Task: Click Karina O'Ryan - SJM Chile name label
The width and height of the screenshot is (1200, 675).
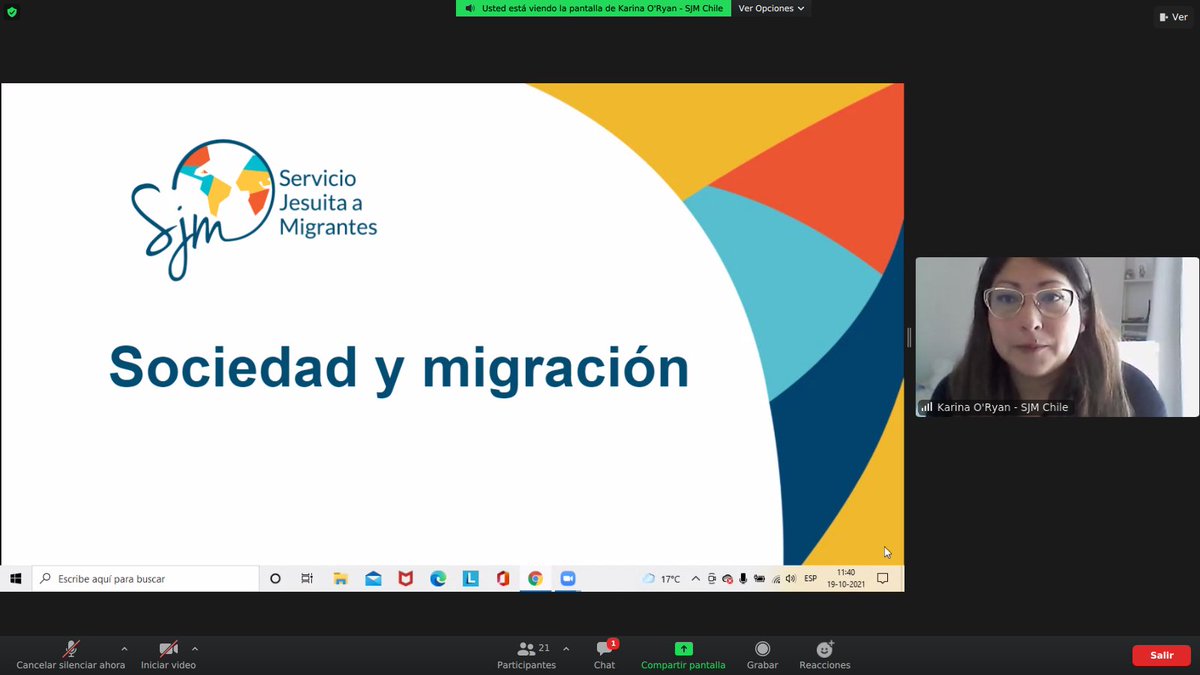Action: [x=1002, y=407]
